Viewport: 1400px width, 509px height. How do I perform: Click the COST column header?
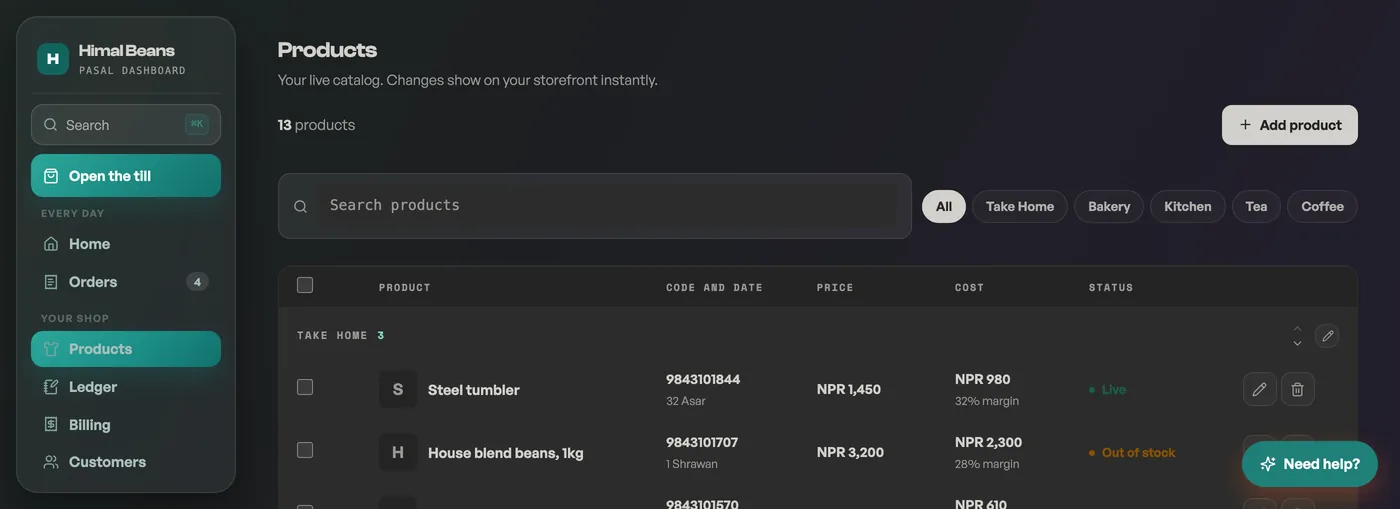(x=969, y=287)
